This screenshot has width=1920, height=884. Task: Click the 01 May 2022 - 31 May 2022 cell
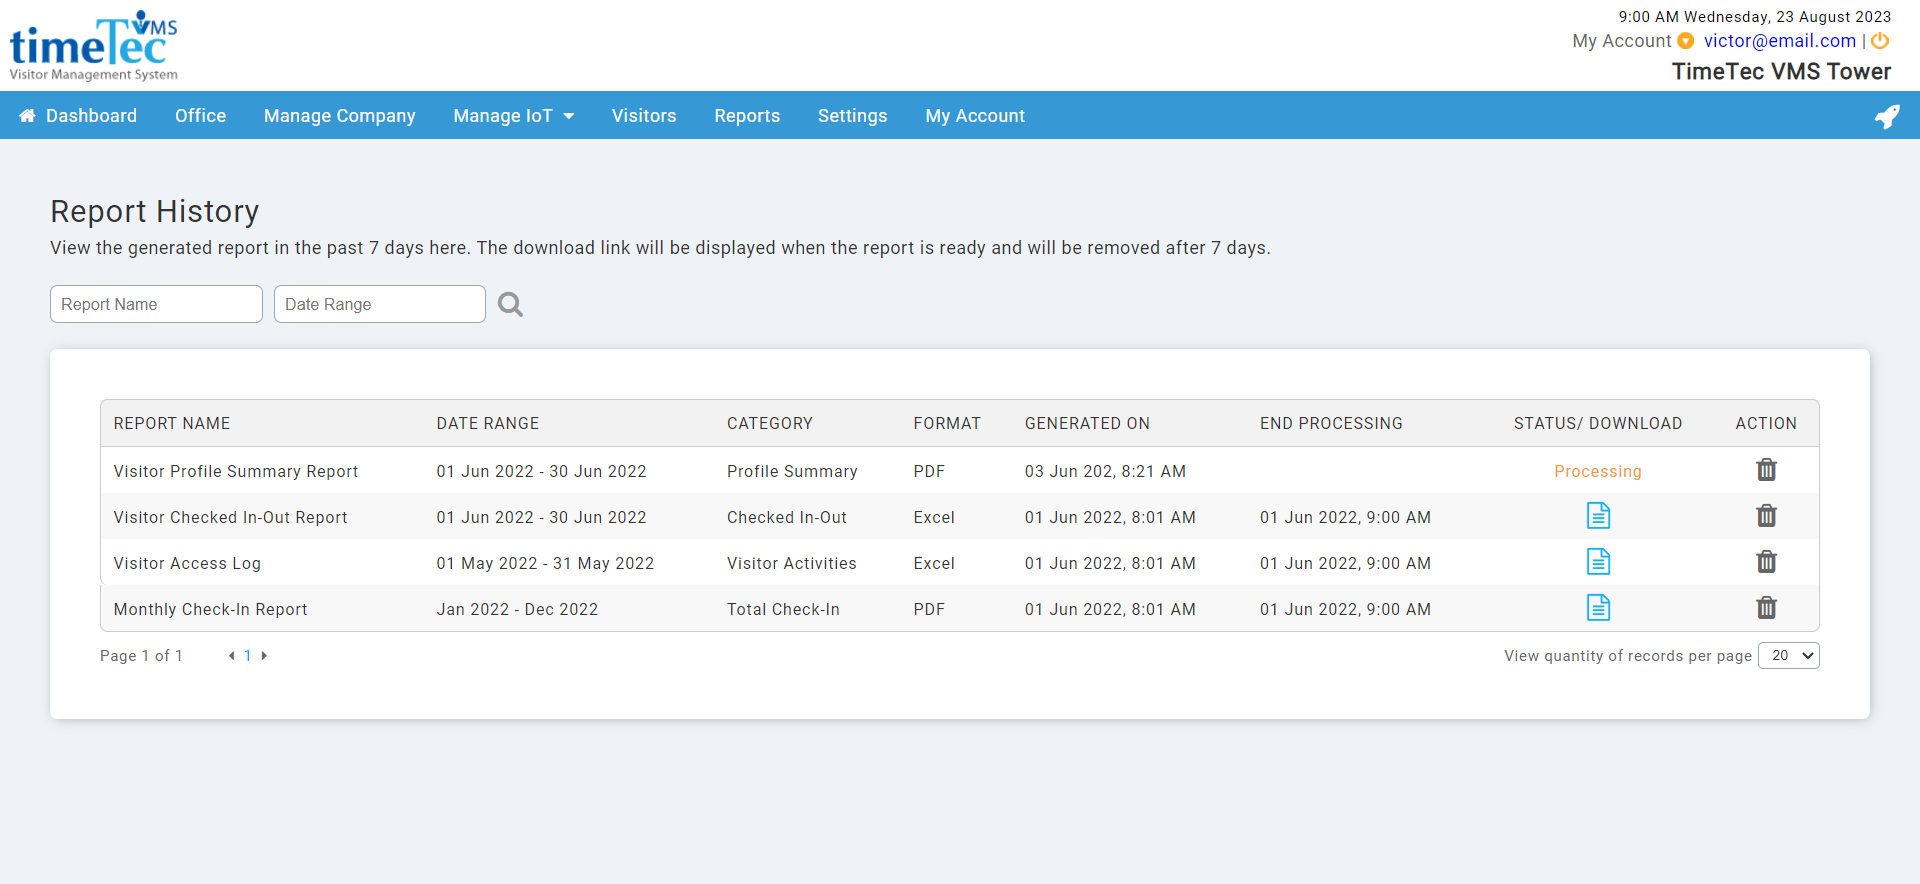coord(545,563)
